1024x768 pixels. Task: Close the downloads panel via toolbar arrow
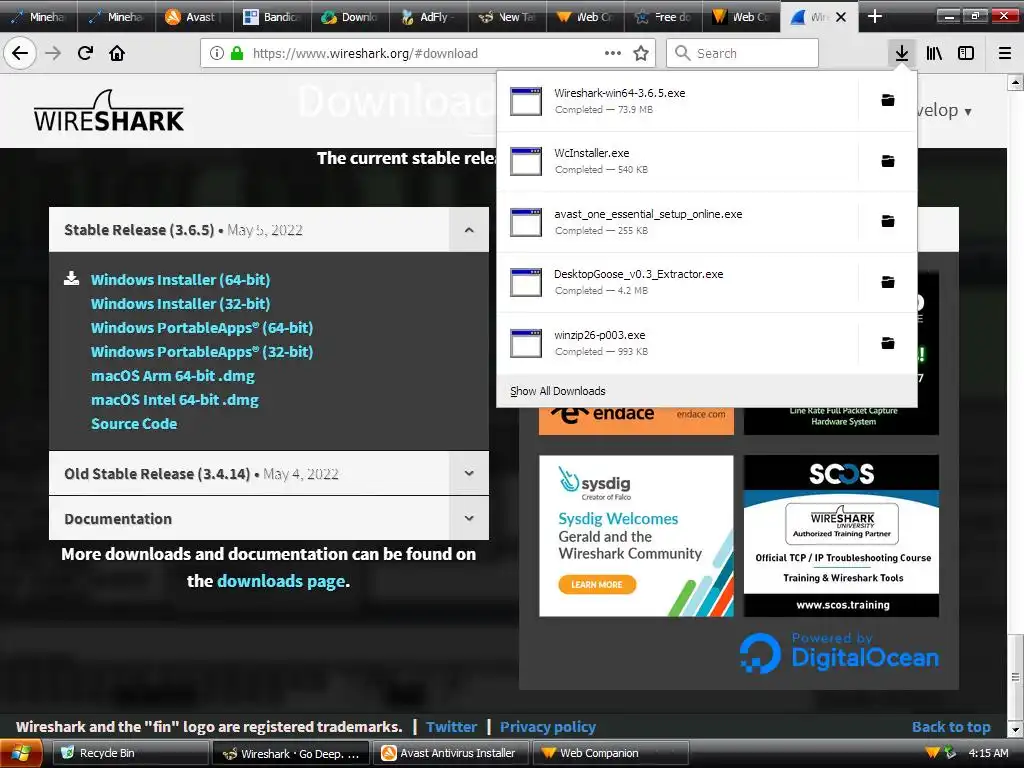click(x=901, y=53)
